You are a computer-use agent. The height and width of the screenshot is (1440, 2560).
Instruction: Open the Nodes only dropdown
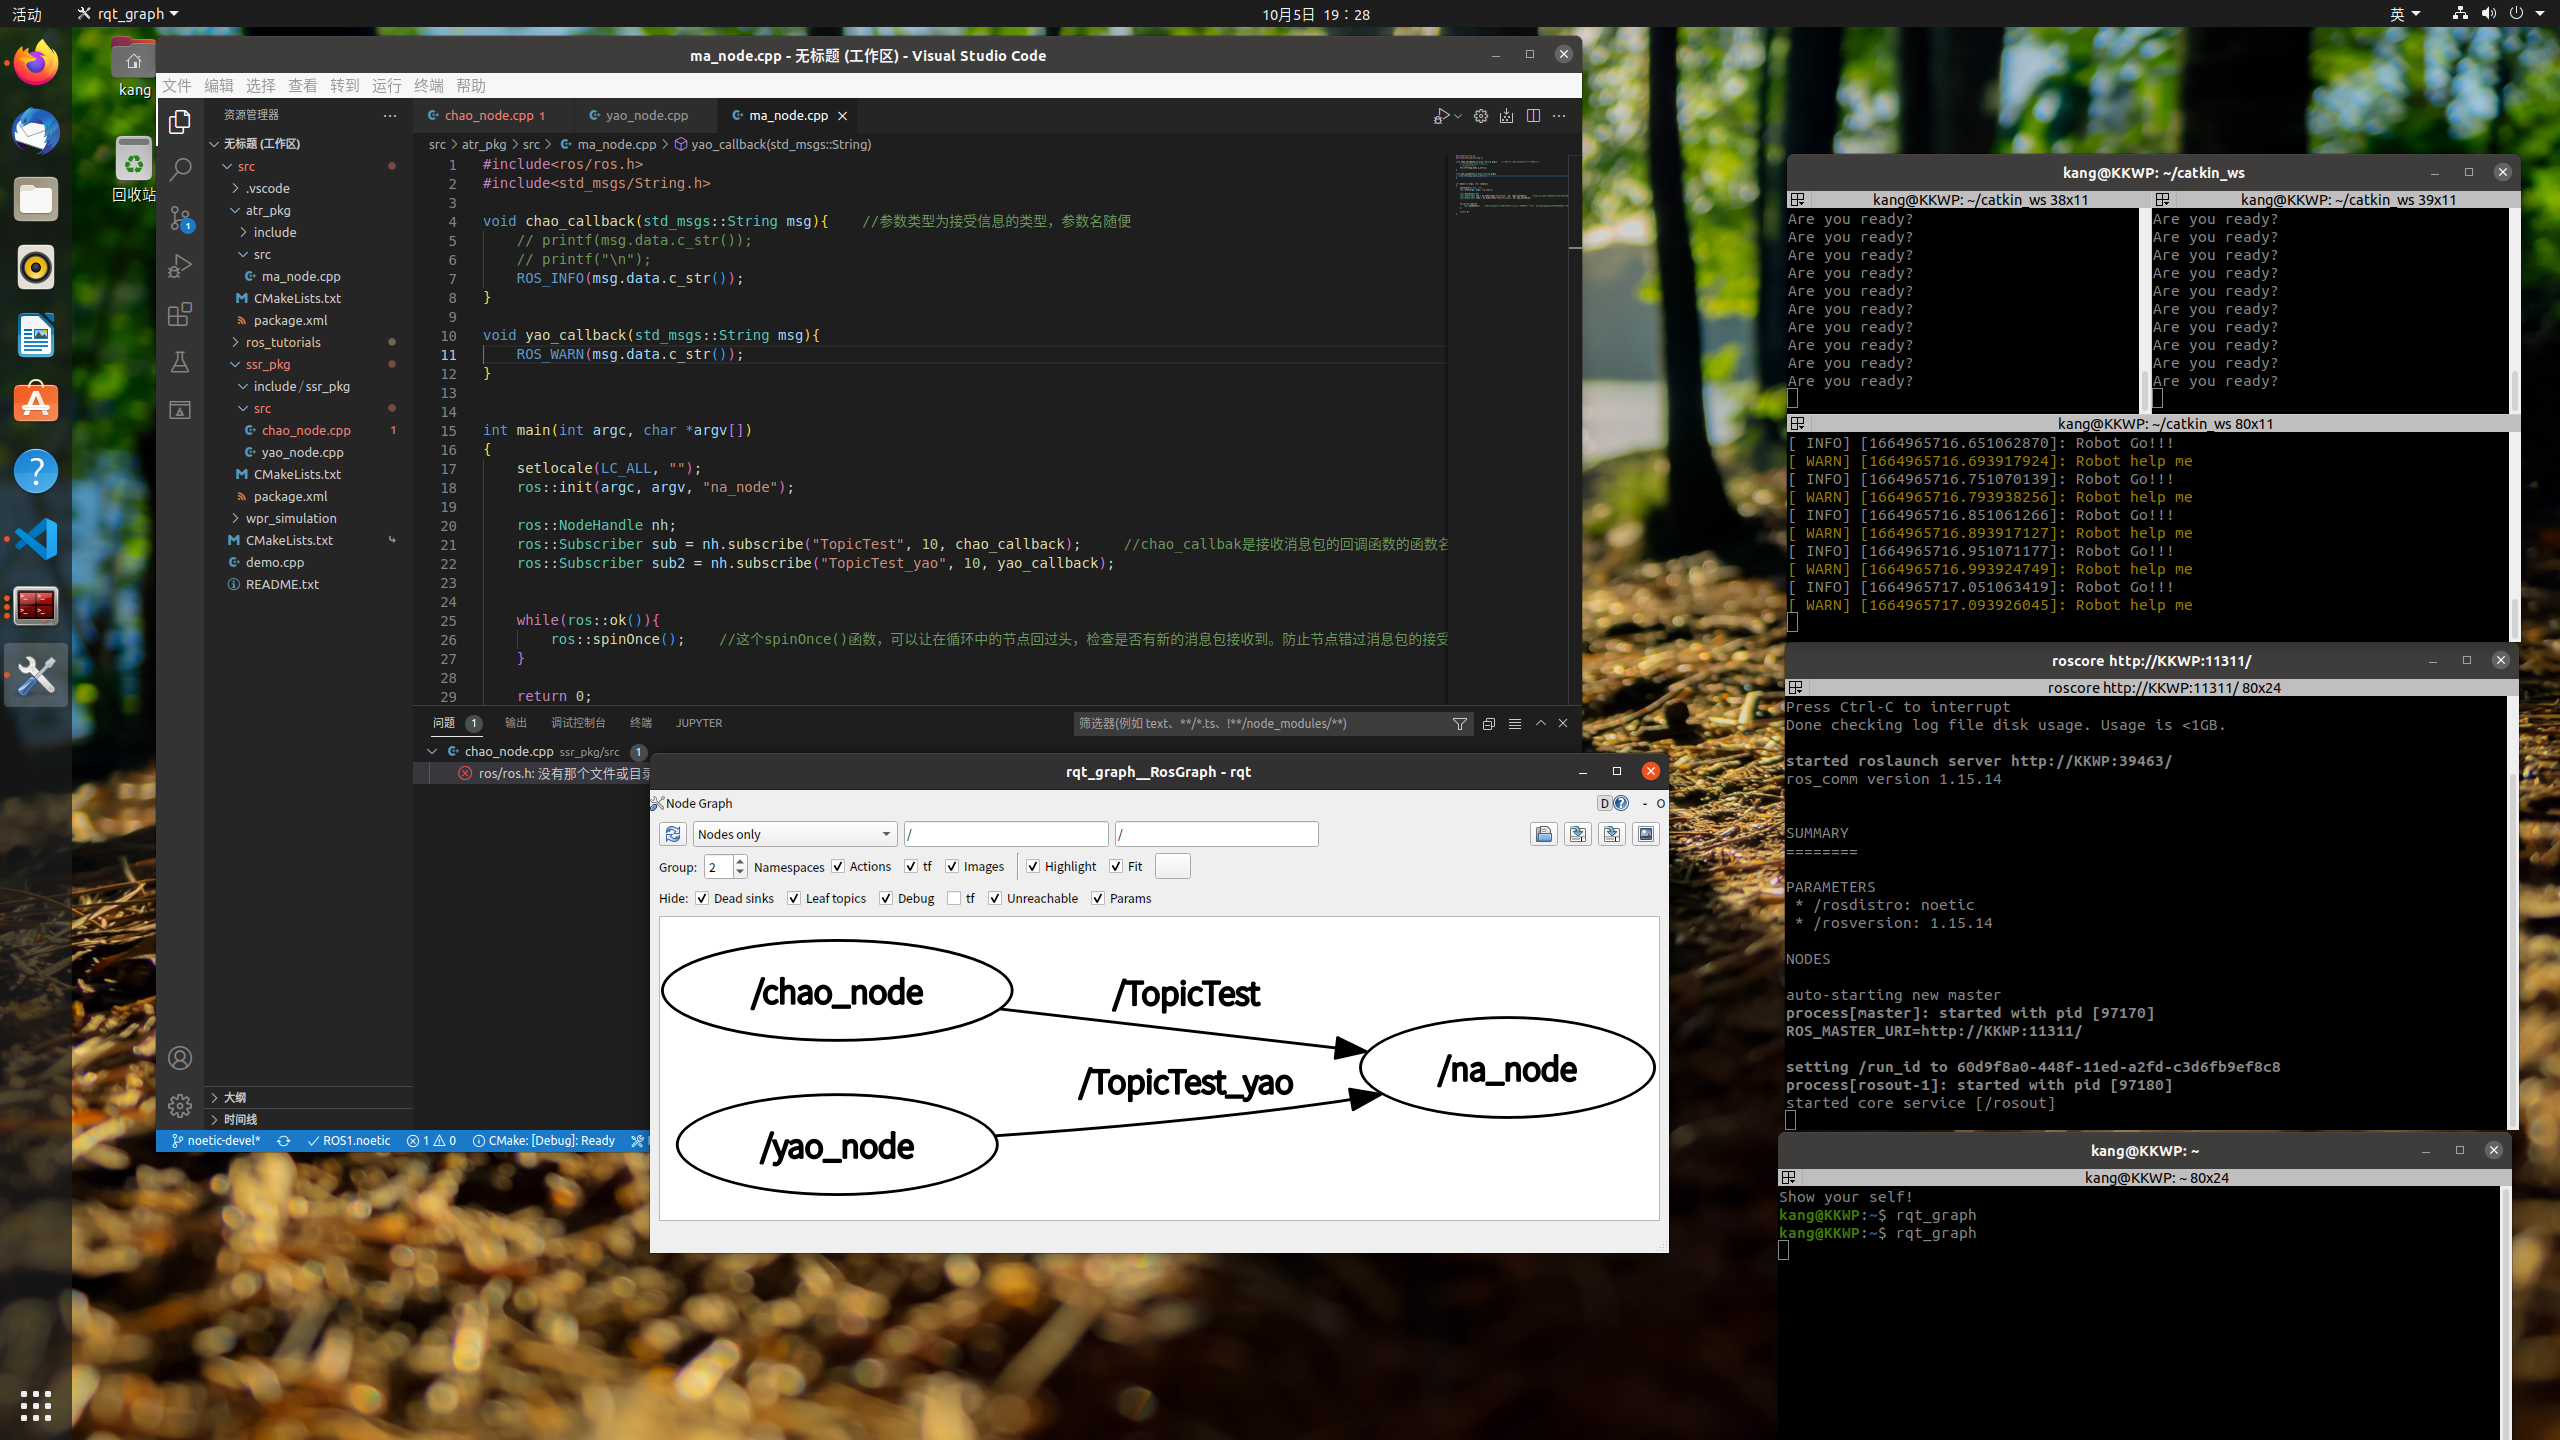pos(794,834)
